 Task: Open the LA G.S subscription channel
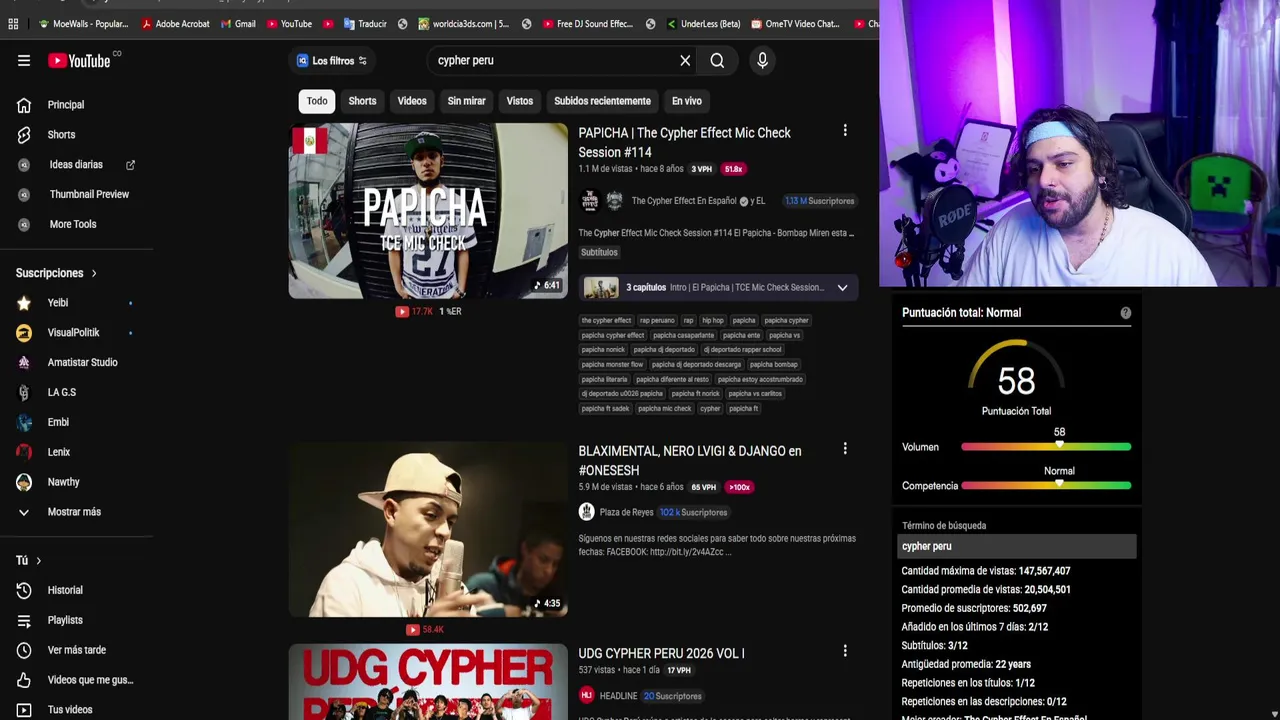pos(62,393)
